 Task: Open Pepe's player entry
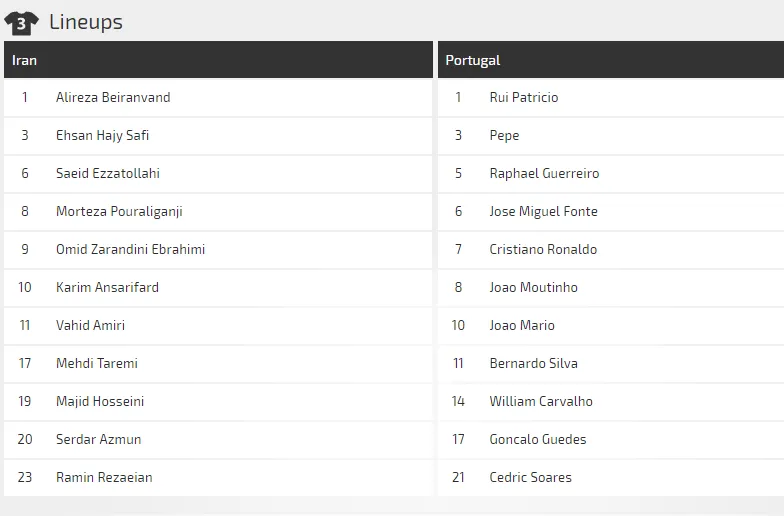[504, 135]
